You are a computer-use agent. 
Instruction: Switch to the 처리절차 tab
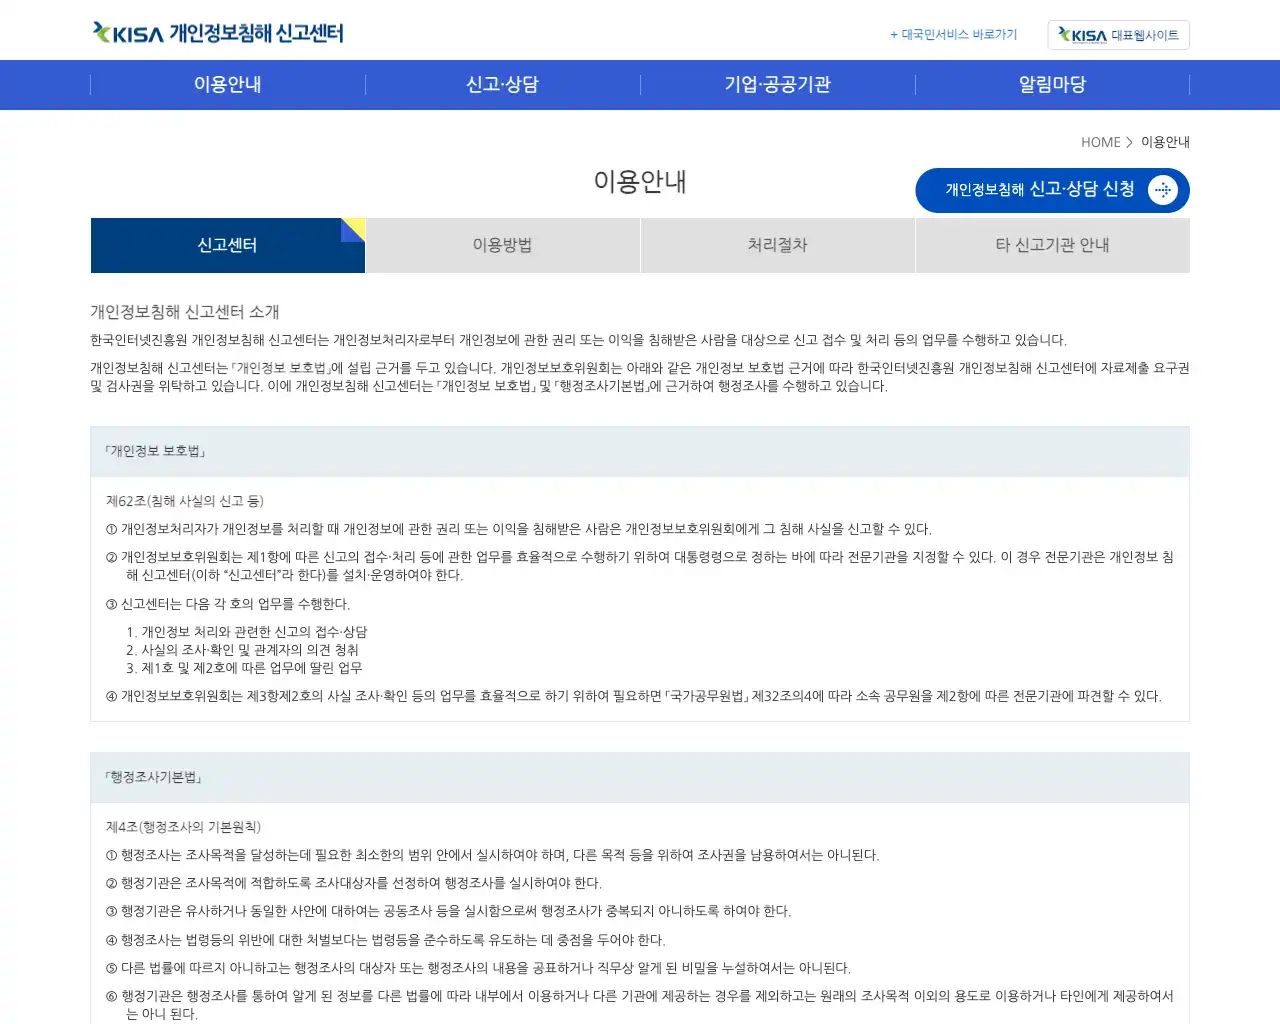click(x=778, y=245)
